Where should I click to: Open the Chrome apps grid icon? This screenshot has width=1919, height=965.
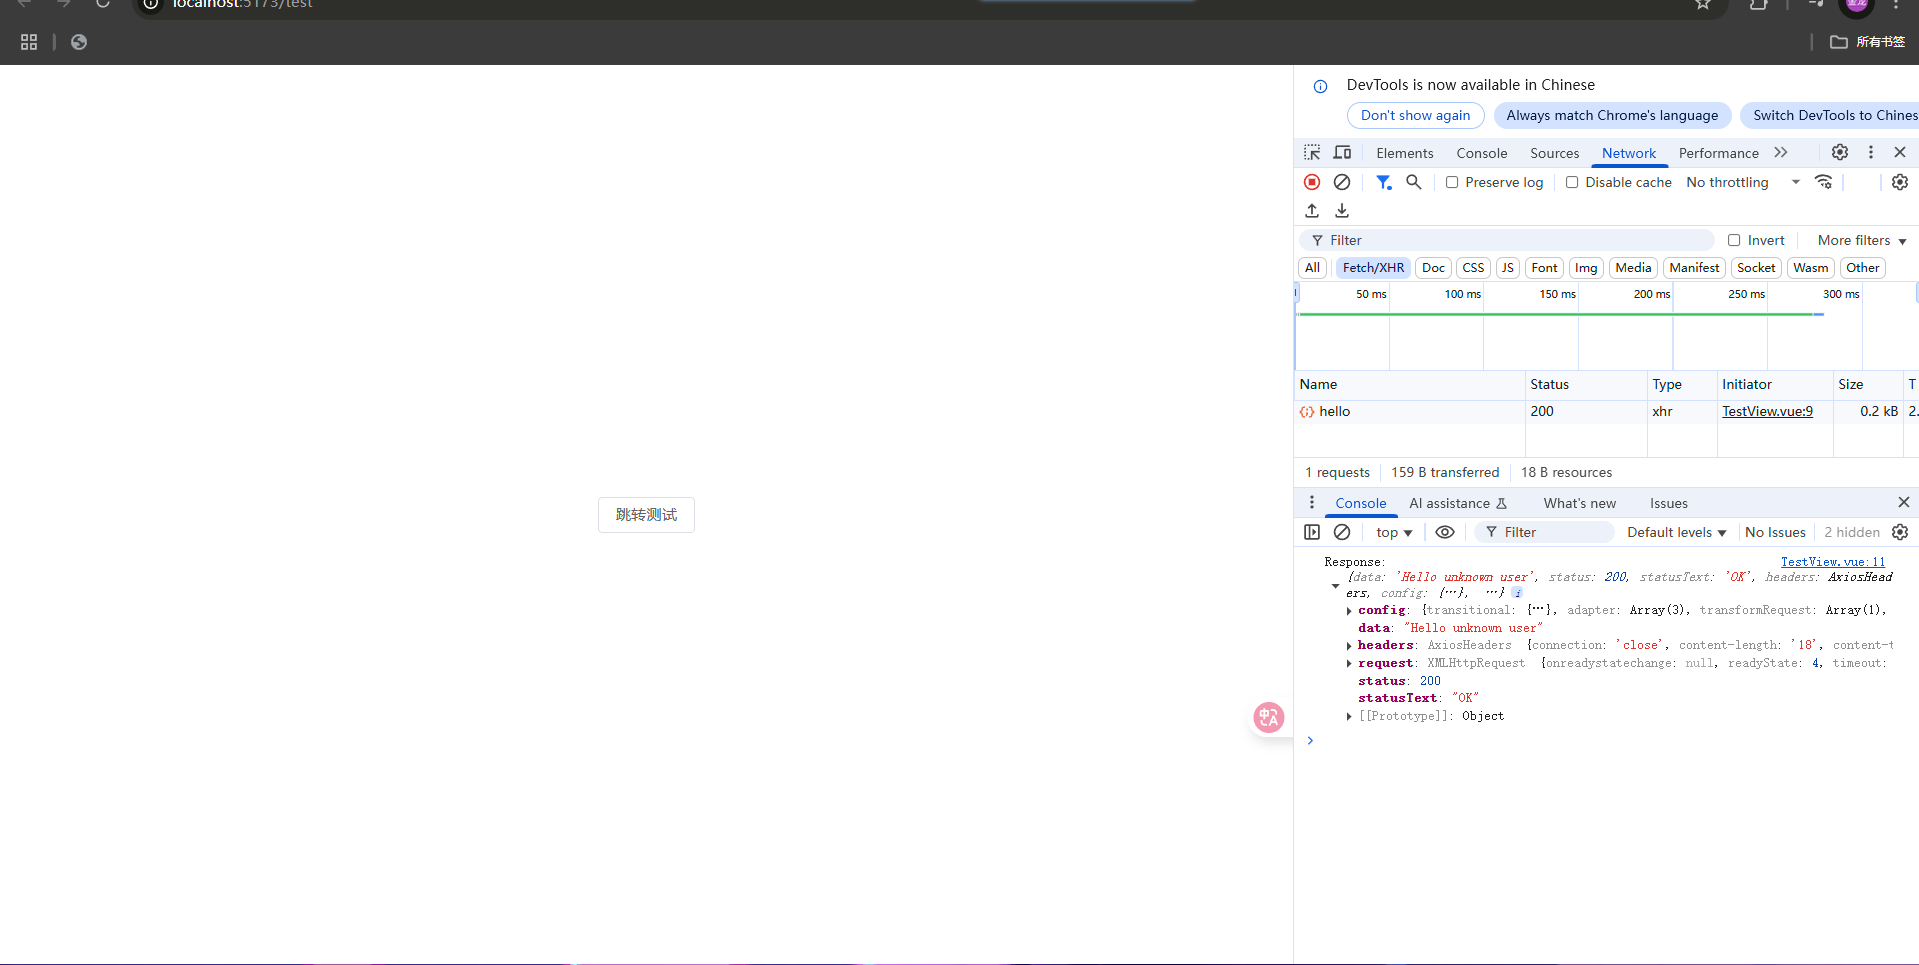click(29, 42)
